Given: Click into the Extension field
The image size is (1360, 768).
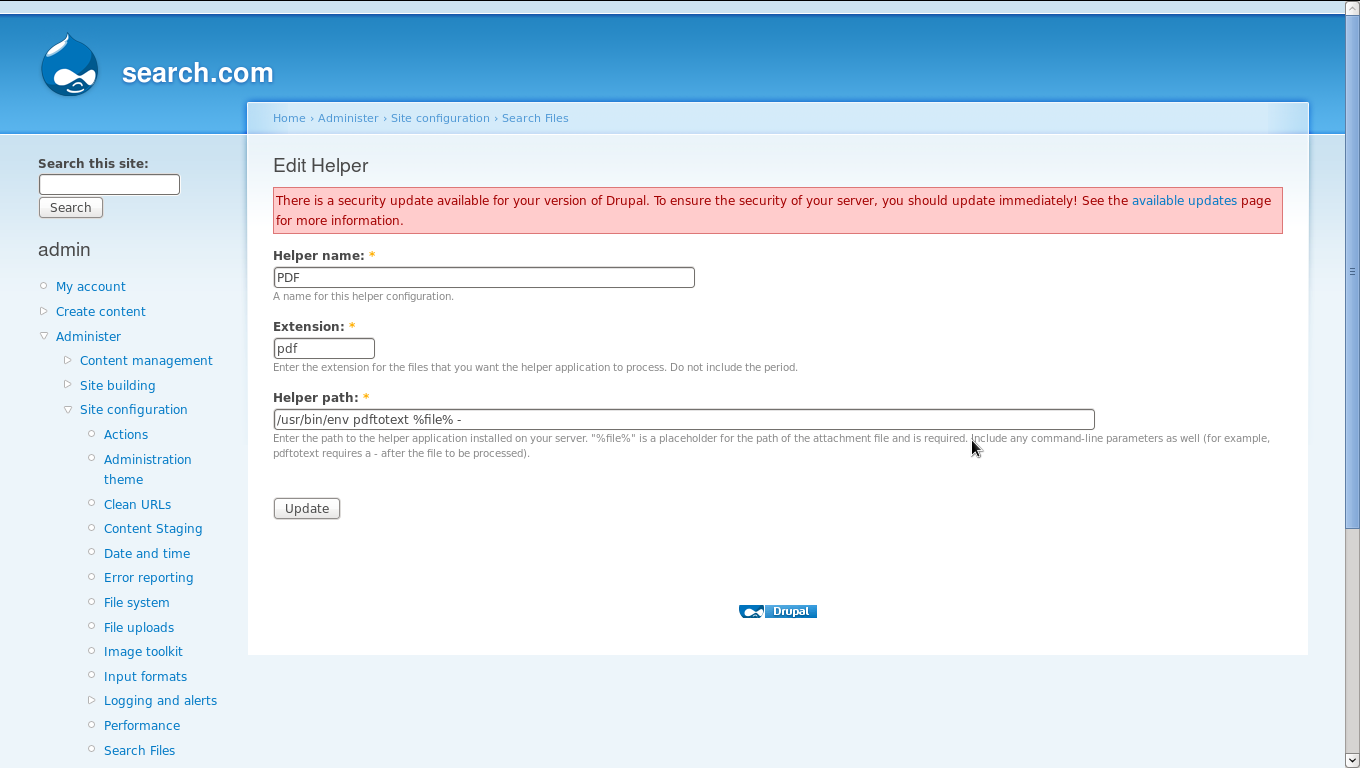Looking at the screenshot, I should coord(324,348).
